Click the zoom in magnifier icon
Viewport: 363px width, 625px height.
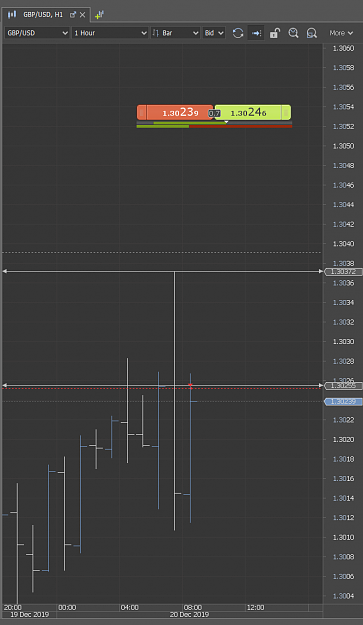coord(293,33)
